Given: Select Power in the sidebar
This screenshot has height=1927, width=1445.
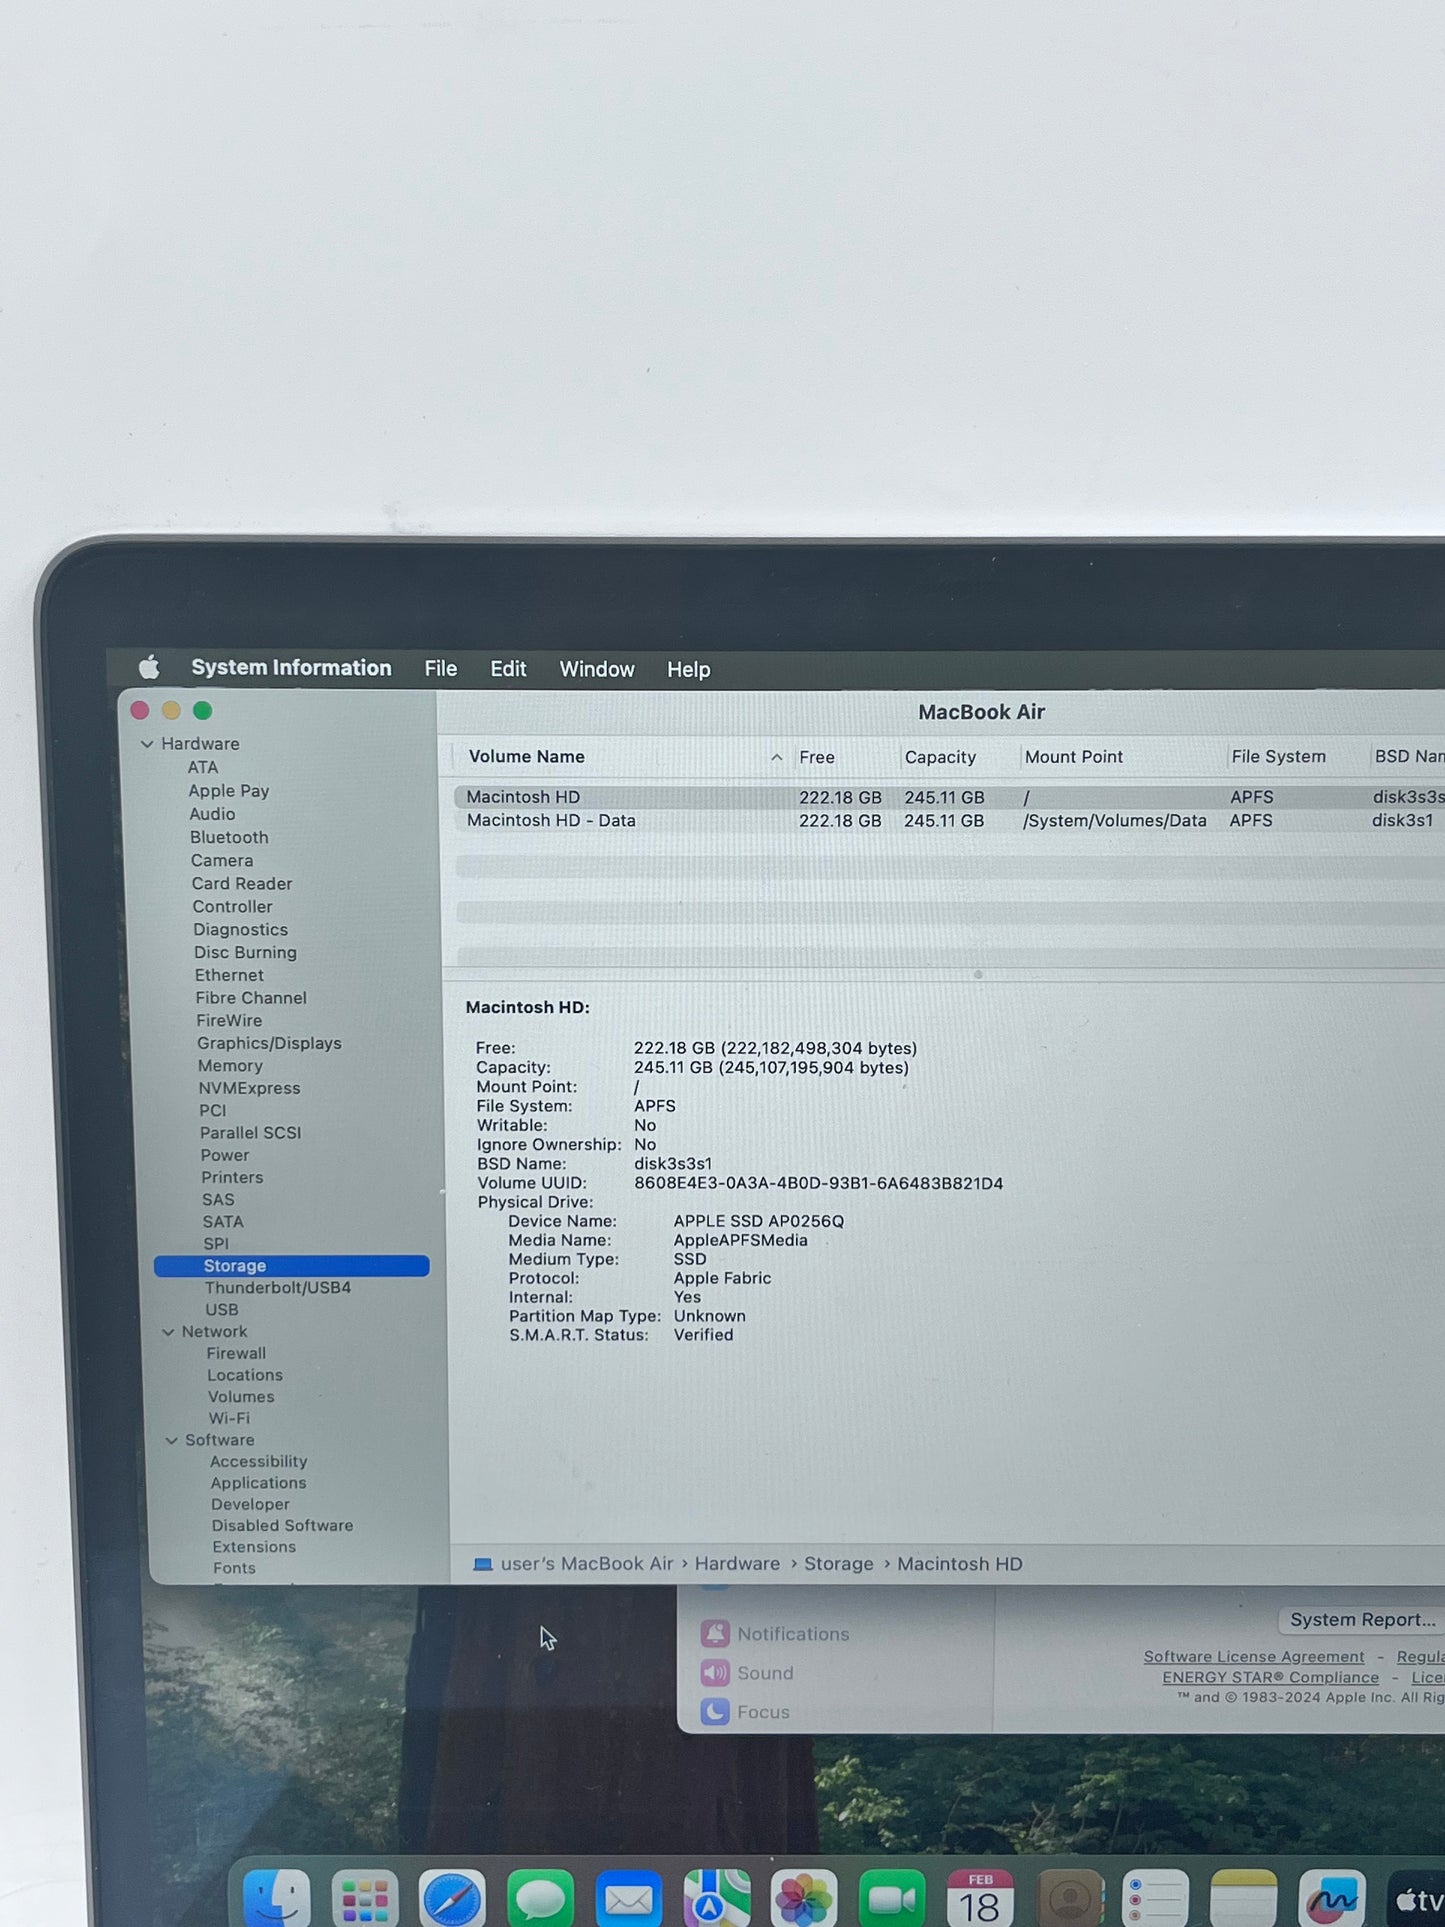Looking at the screenshot, I should point(225,1155).
